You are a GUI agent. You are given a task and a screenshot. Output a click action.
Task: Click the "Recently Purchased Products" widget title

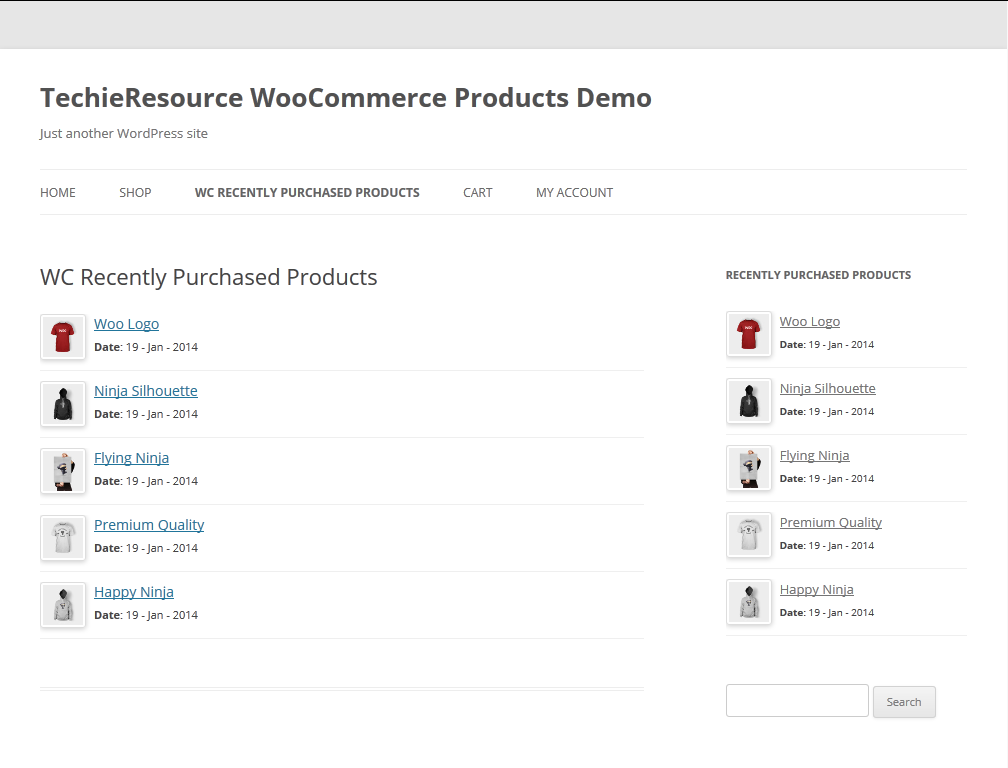[818, 275]
